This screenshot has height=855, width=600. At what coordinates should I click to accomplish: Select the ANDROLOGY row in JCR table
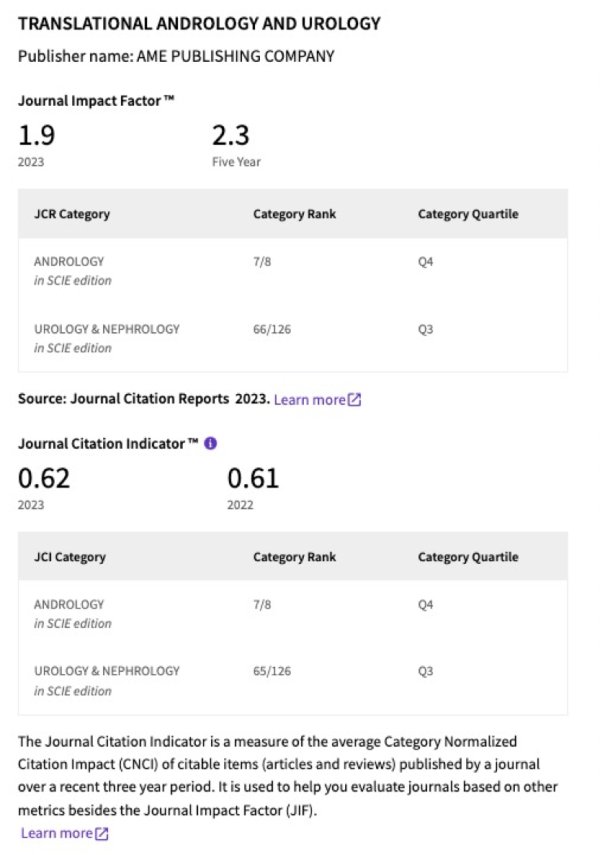(x=293, y=271)
